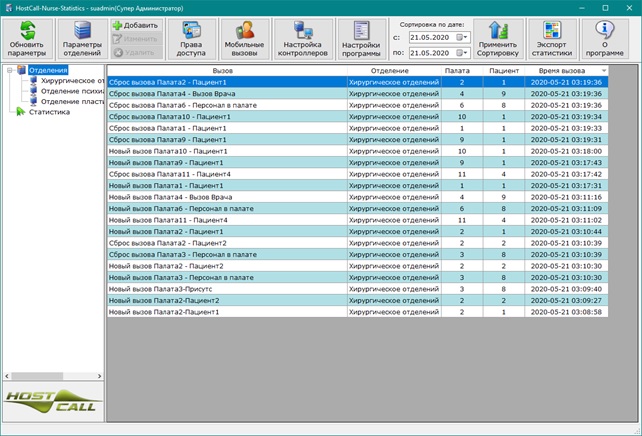The width and height of the screenshot is (642, 436).
Task: Select Статистика in the tree
Action: tap(49, 112)
